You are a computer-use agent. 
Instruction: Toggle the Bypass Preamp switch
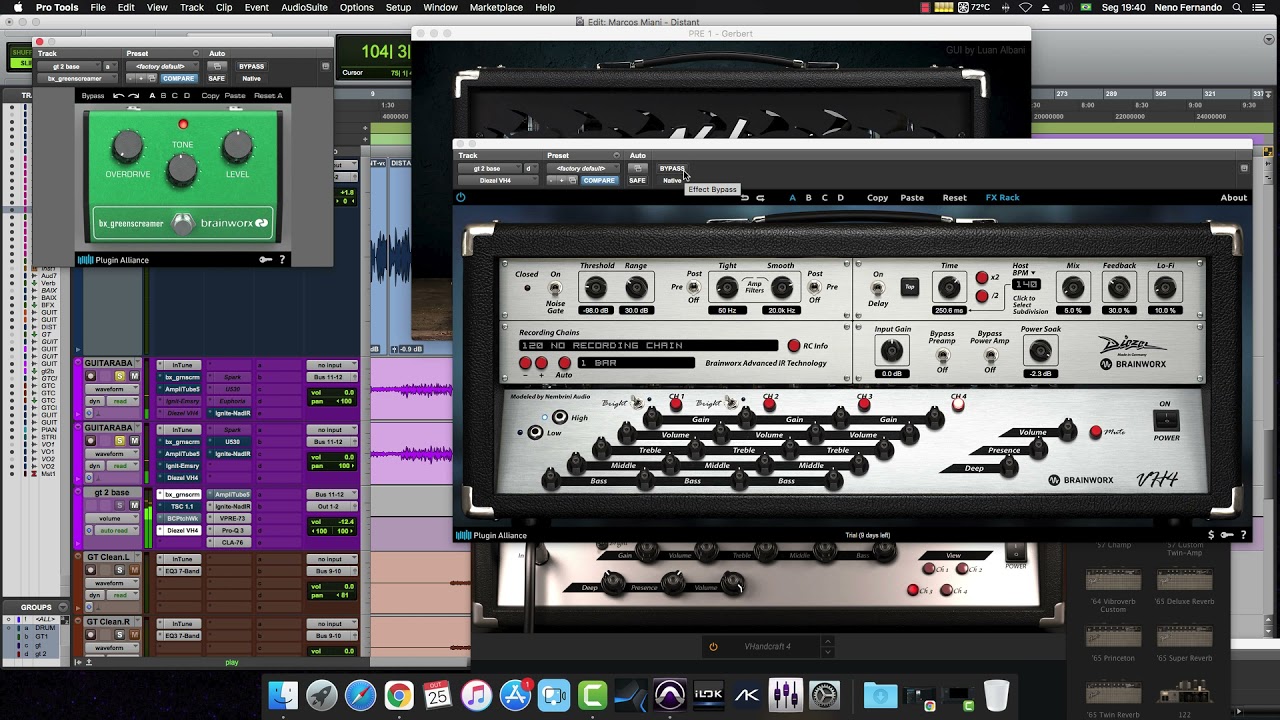942,354
